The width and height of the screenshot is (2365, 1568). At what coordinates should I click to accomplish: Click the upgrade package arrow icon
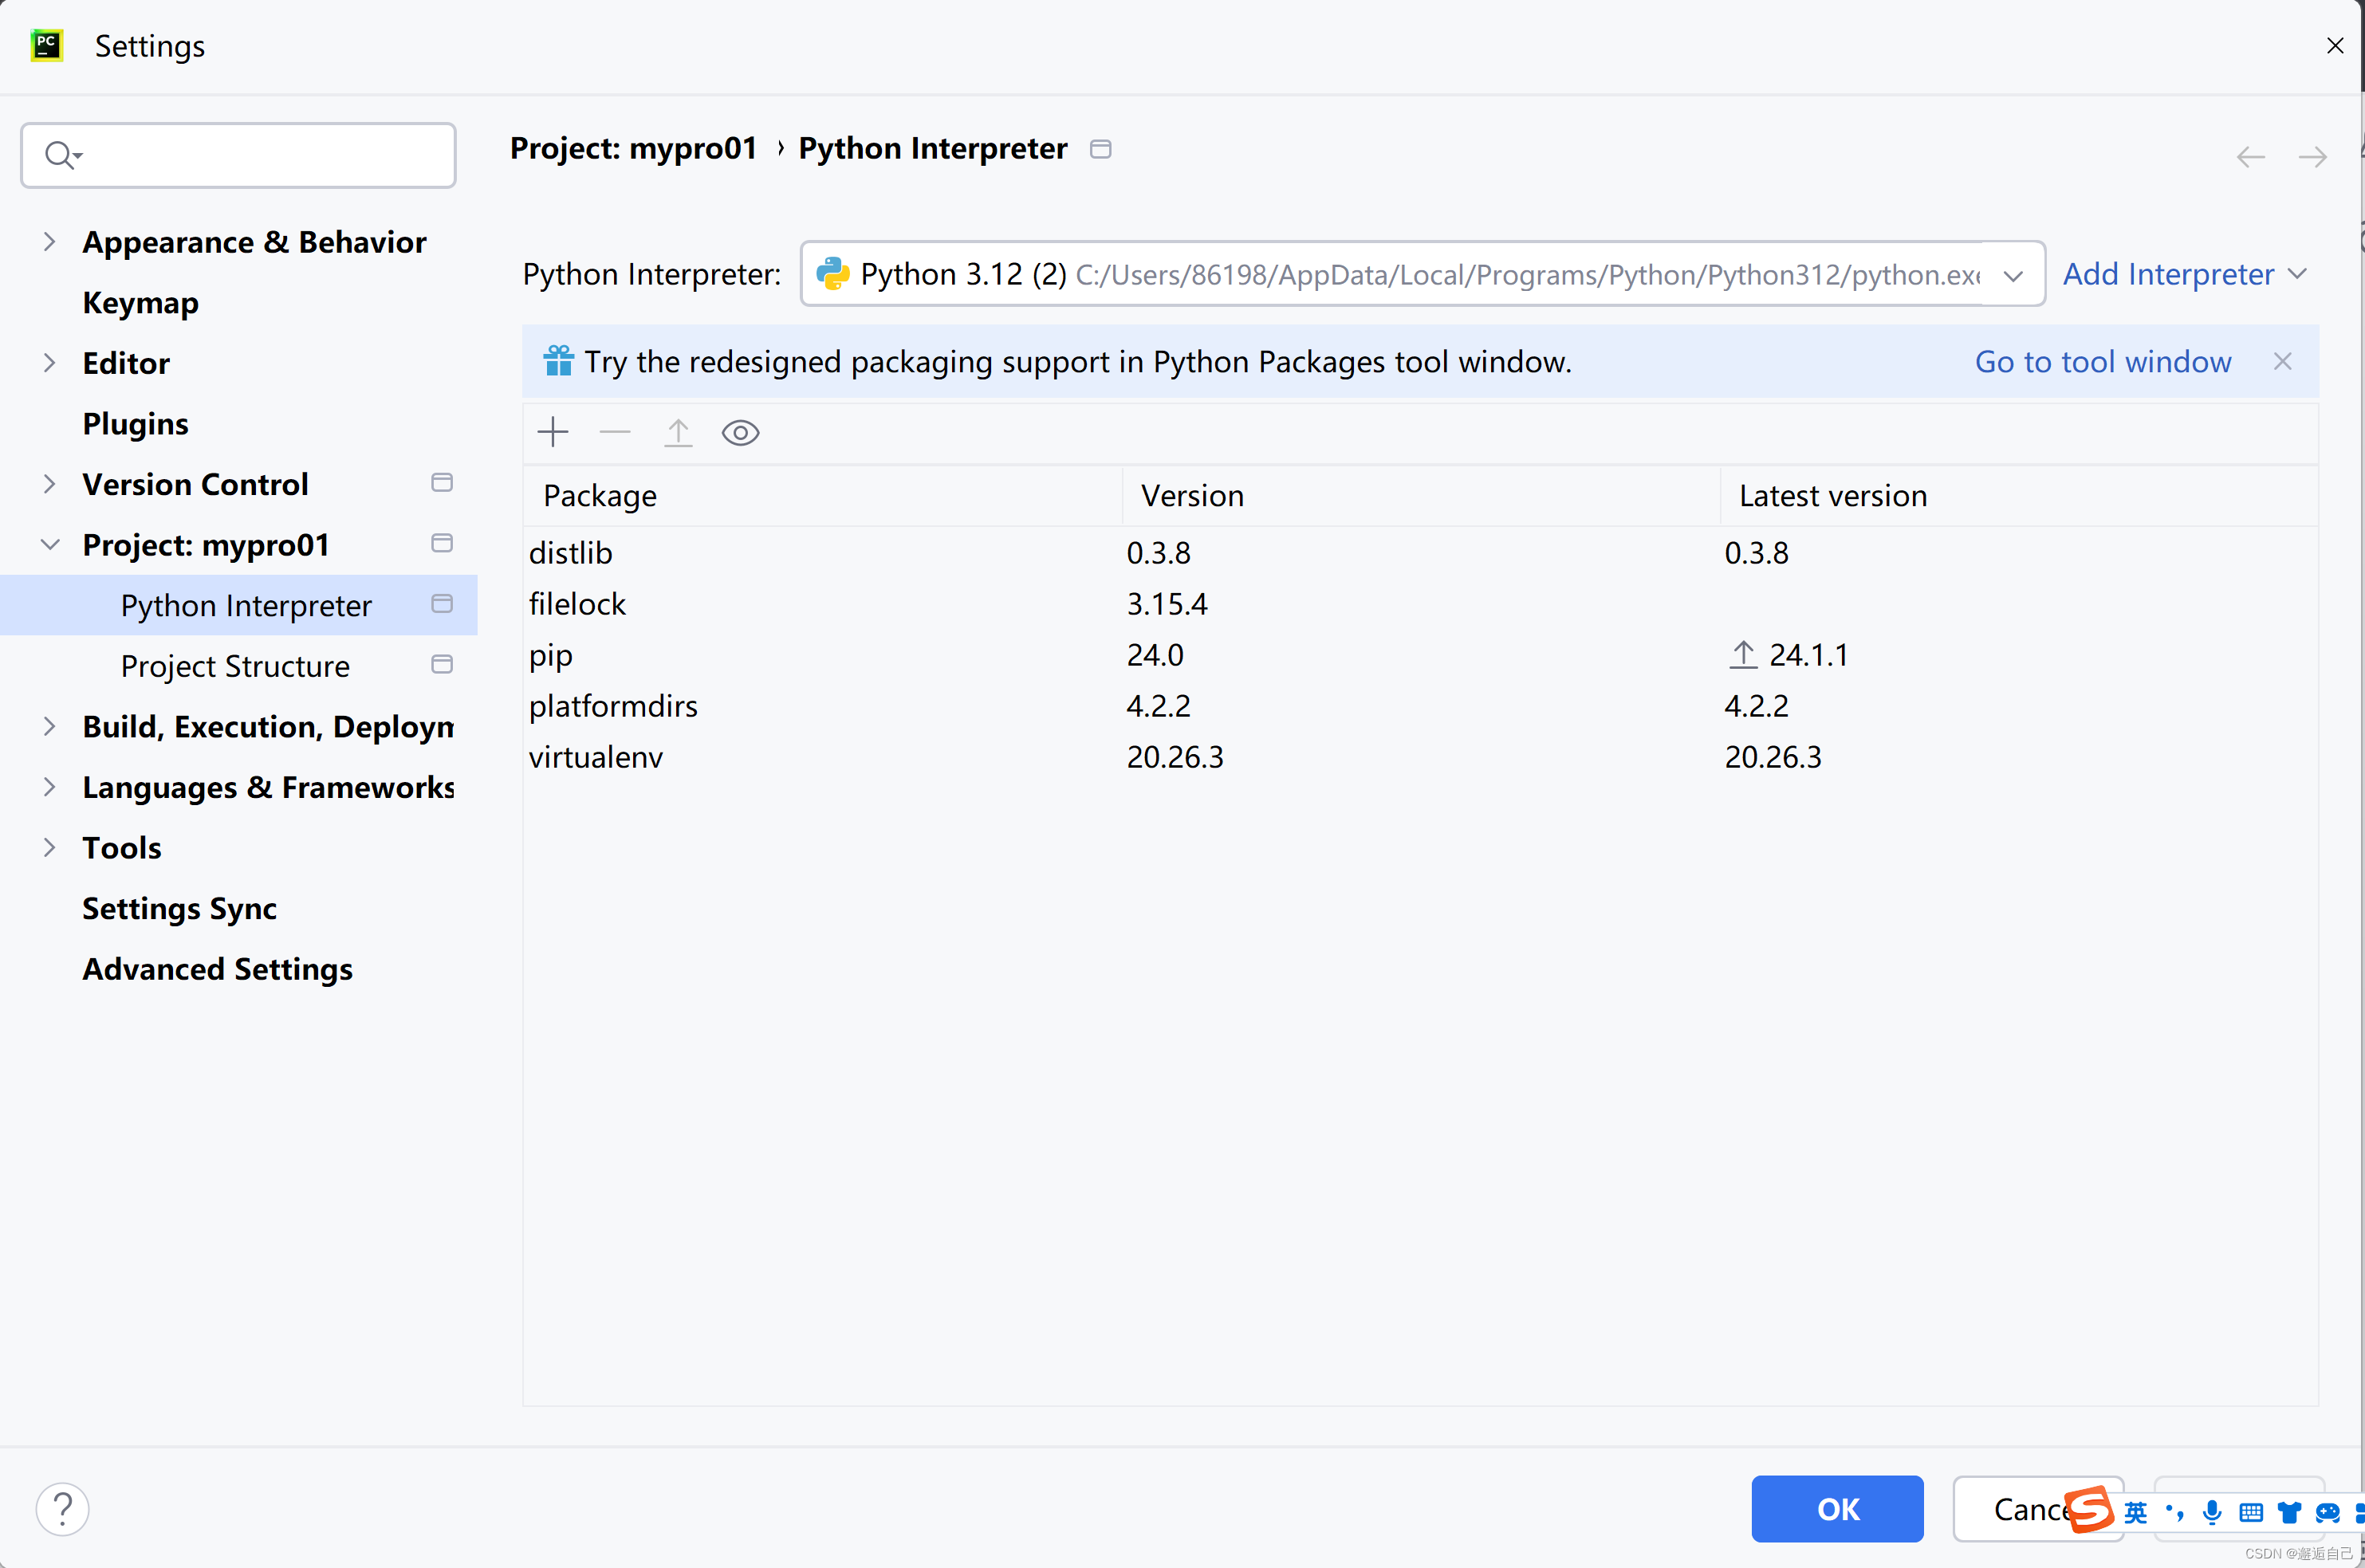678,433
